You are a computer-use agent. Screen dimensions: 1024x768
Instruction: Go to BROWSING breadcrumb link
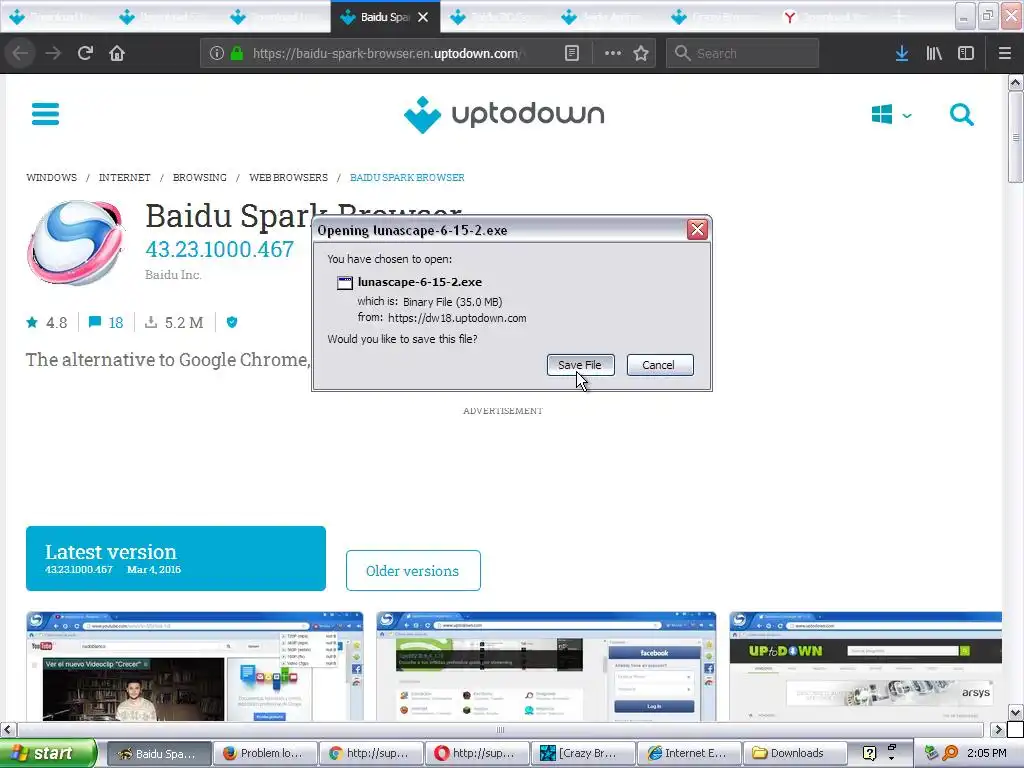pyautogui.click(x=200, y=178)
